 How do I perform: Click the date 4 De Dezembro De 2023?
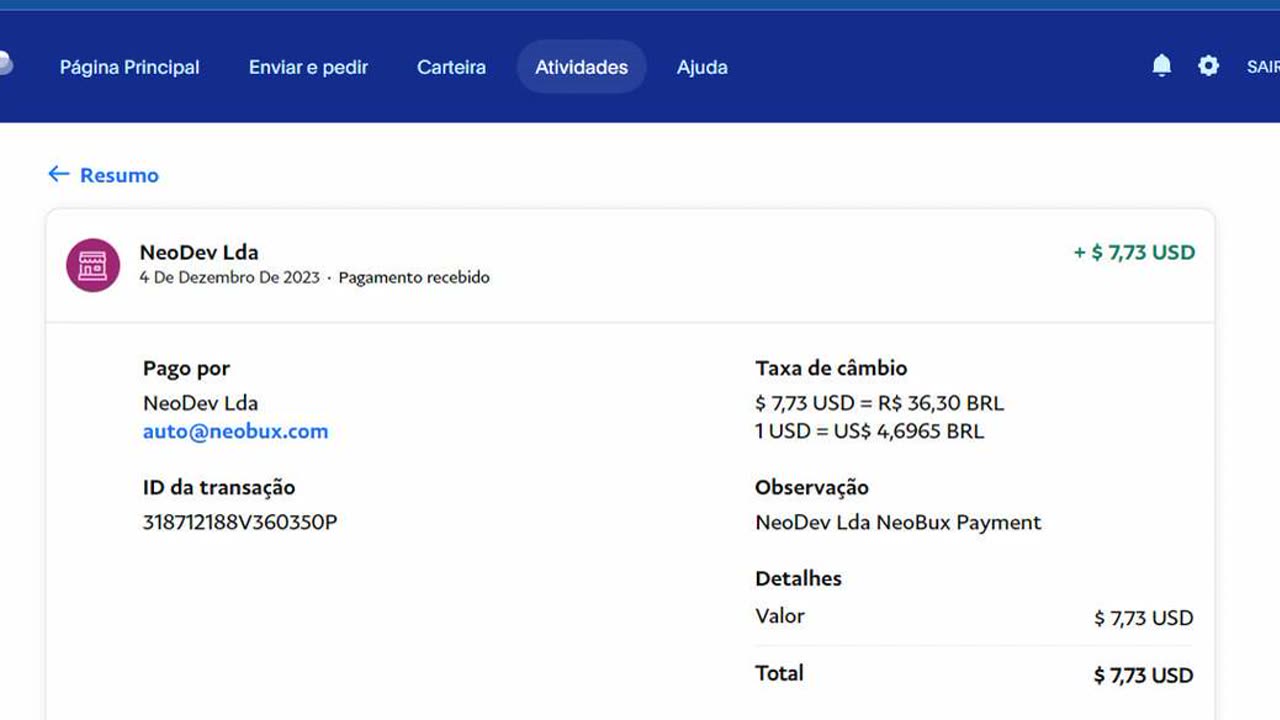click(x=230, y=277)
